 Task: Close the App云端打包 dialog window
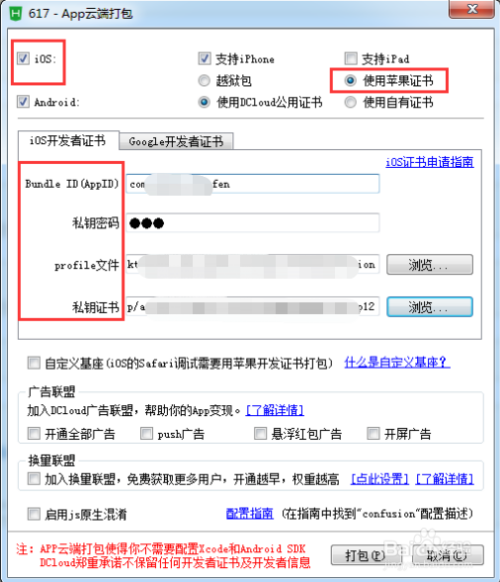(x=472, y=9)
